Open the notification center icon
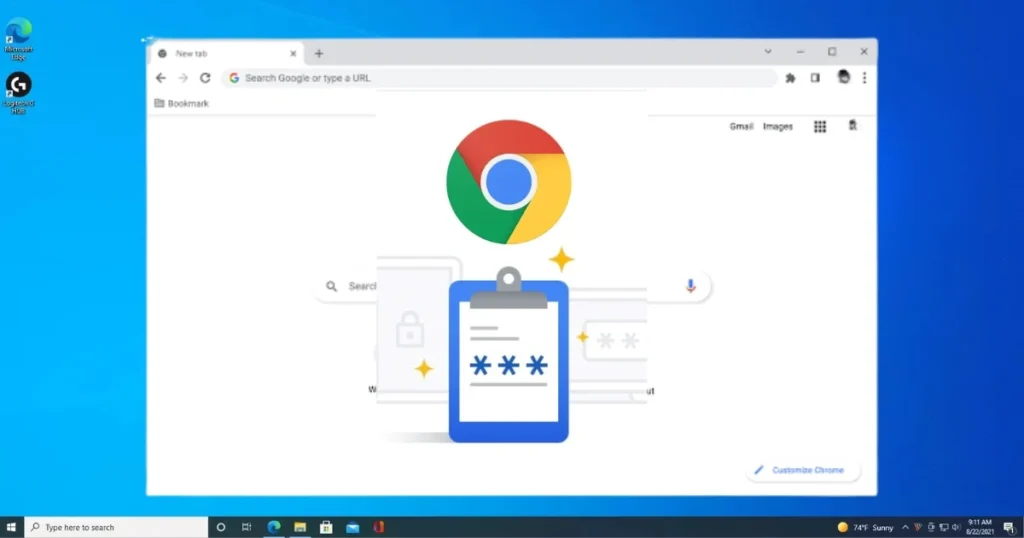Screen dimensions: 1024x538 click(x=1010, y=528)
